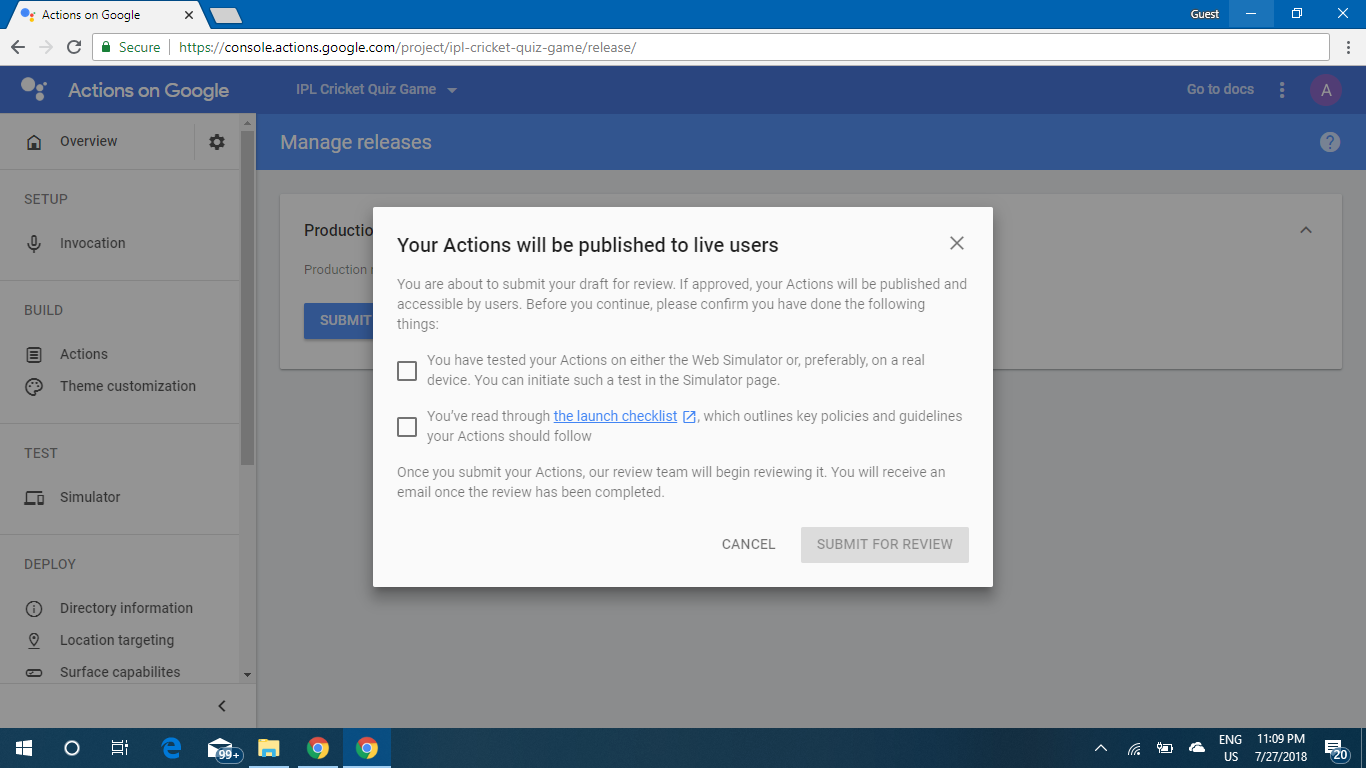Click the home icon next to Overview

[x=34, y=142]
